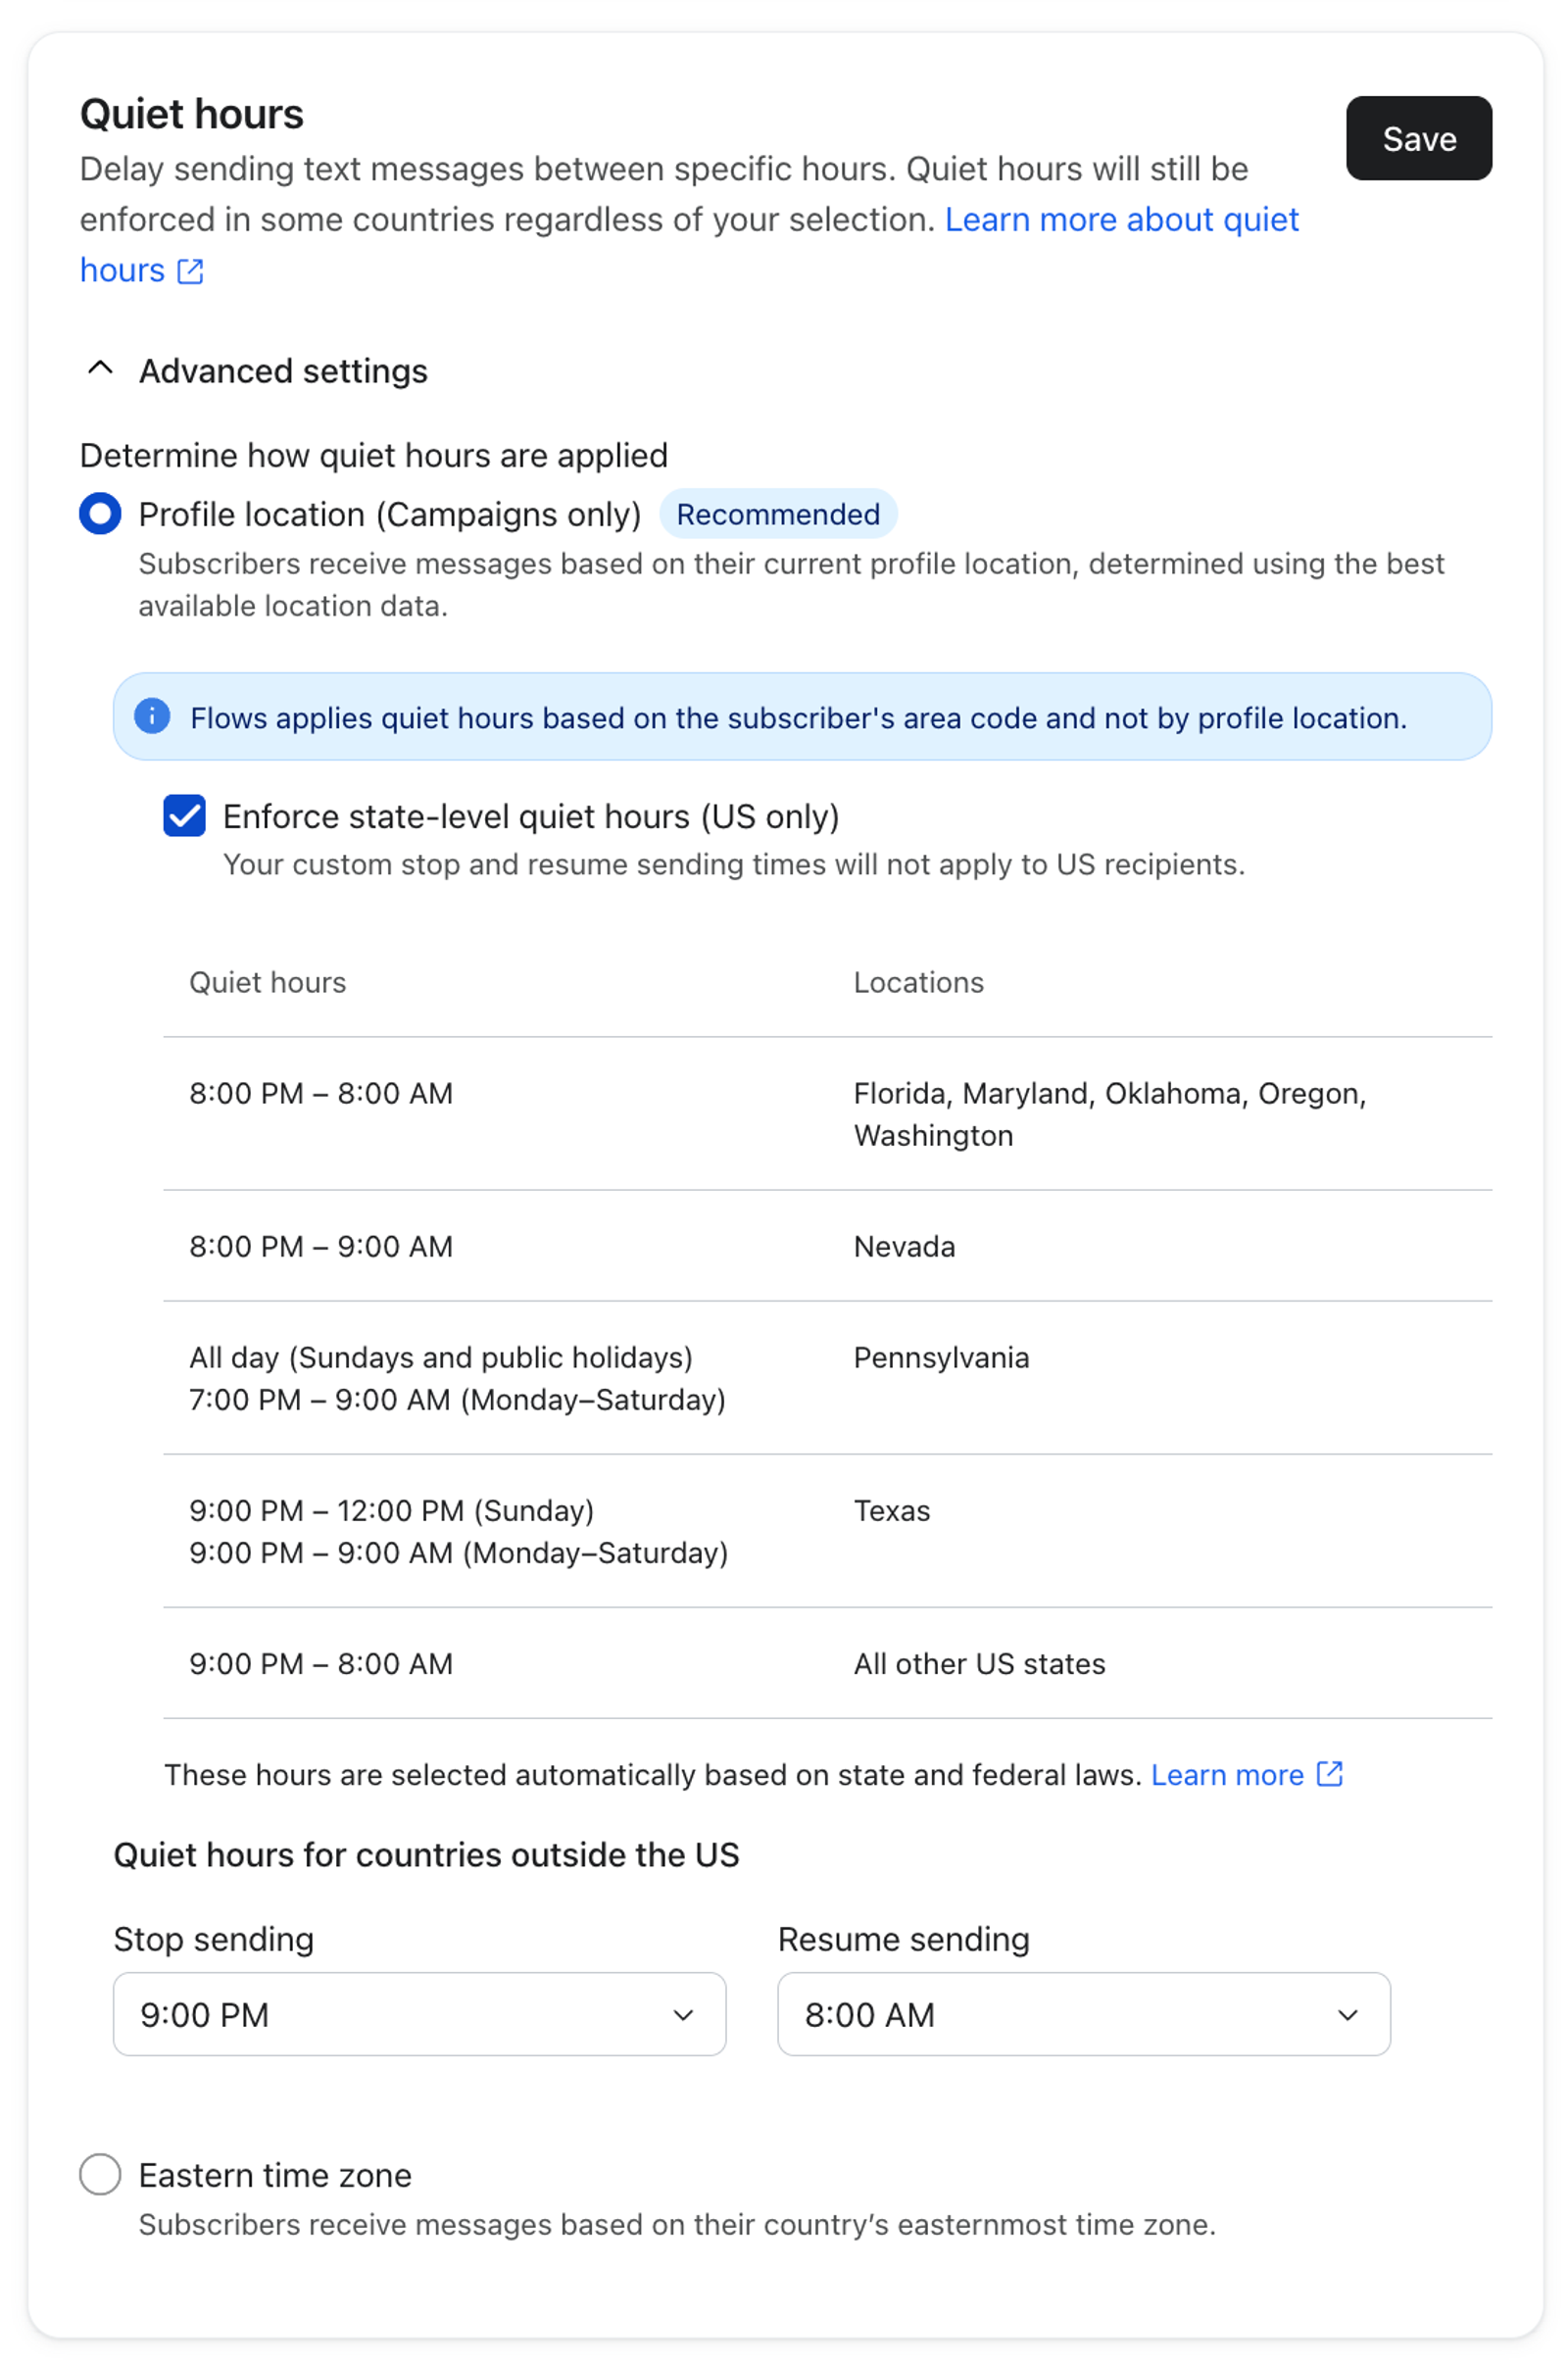Click Quiet hours column header
Image resolution: width=1568 pixels, height=2366 pixels.
tap(267, 983)
